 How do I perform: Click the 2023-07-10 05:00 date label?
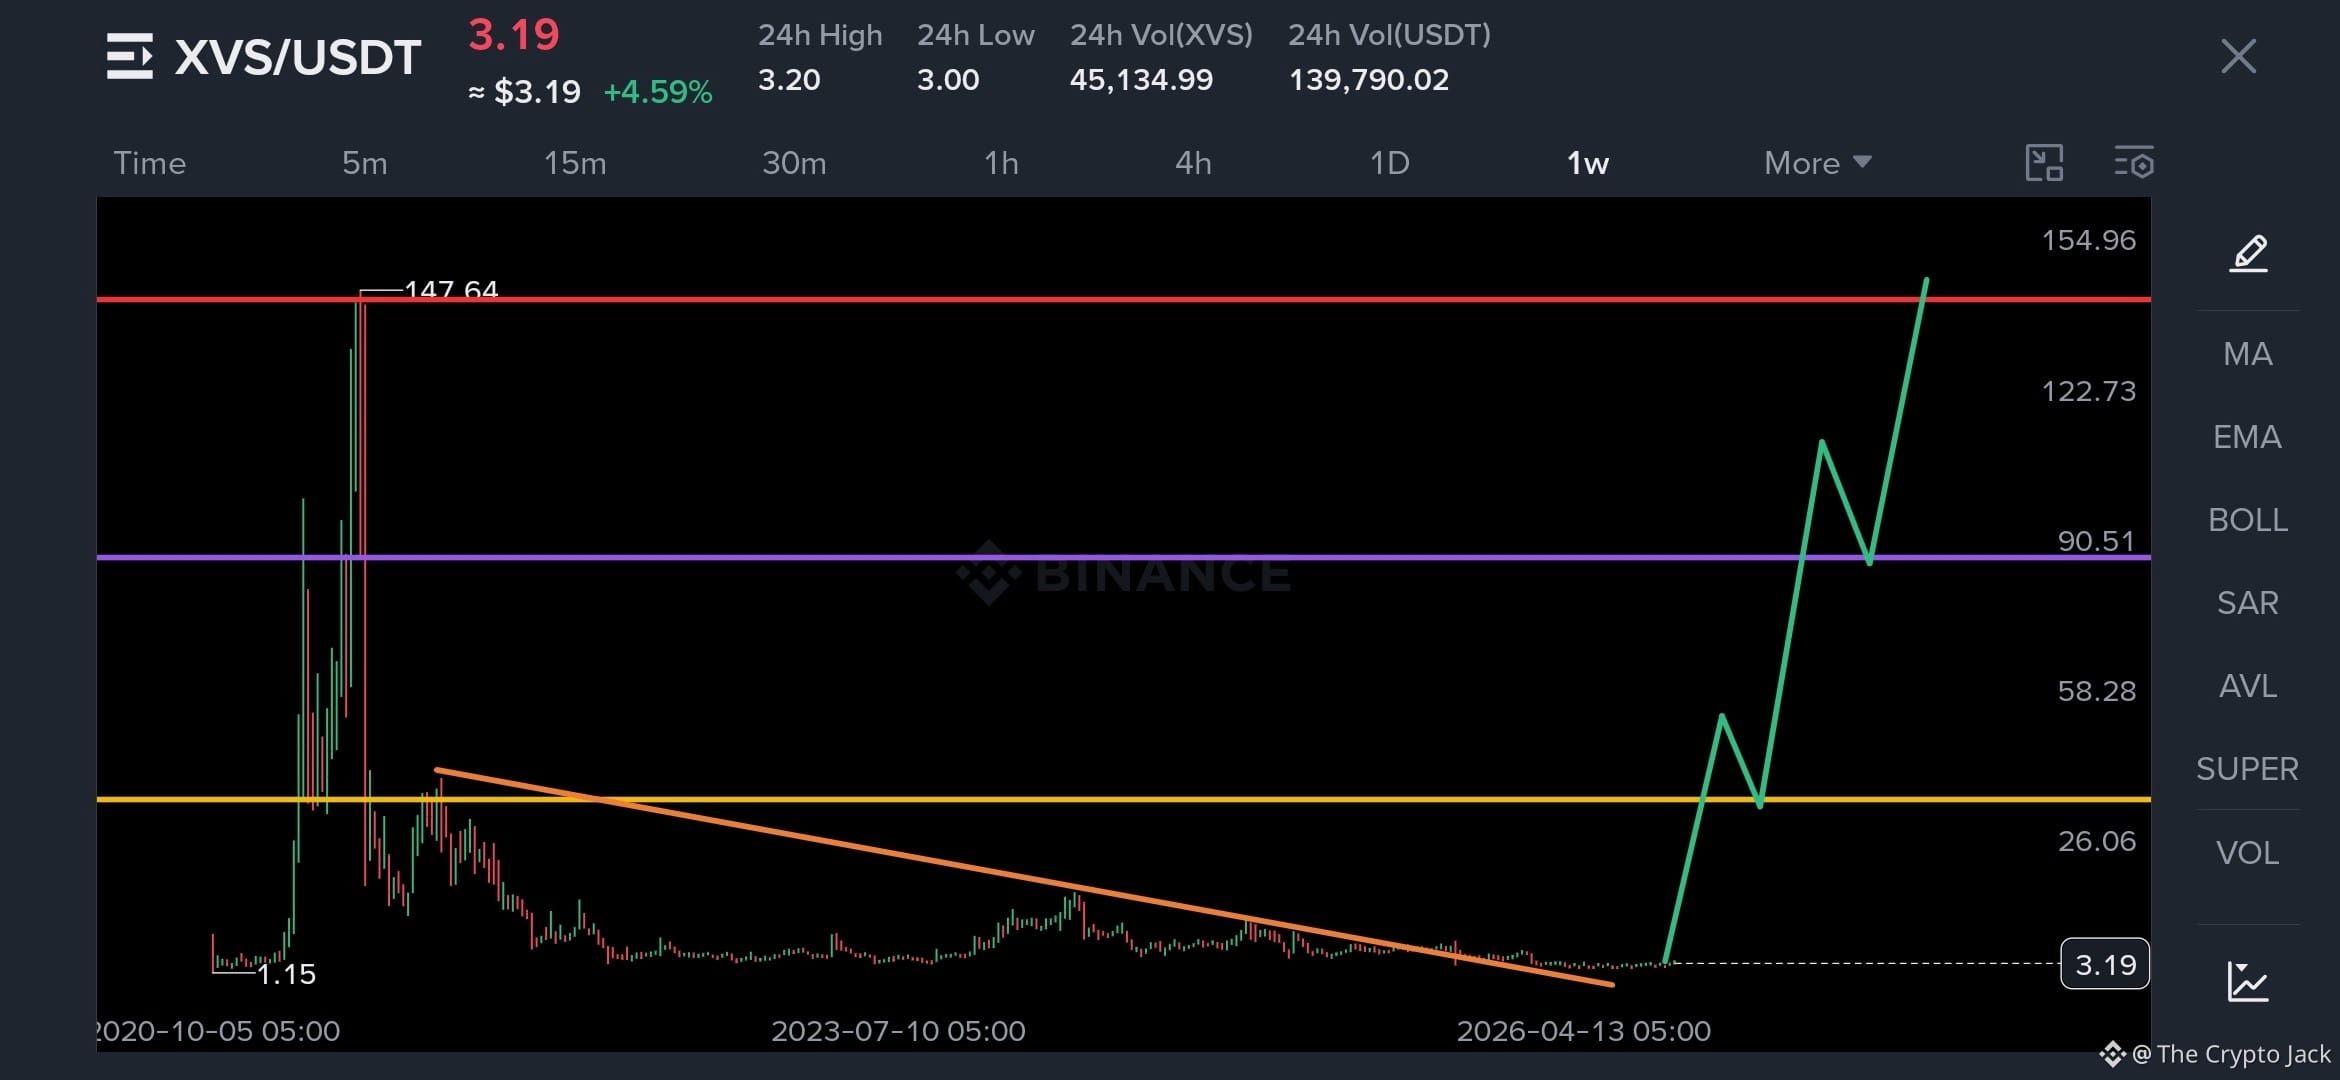click(x=898, y=1031)
